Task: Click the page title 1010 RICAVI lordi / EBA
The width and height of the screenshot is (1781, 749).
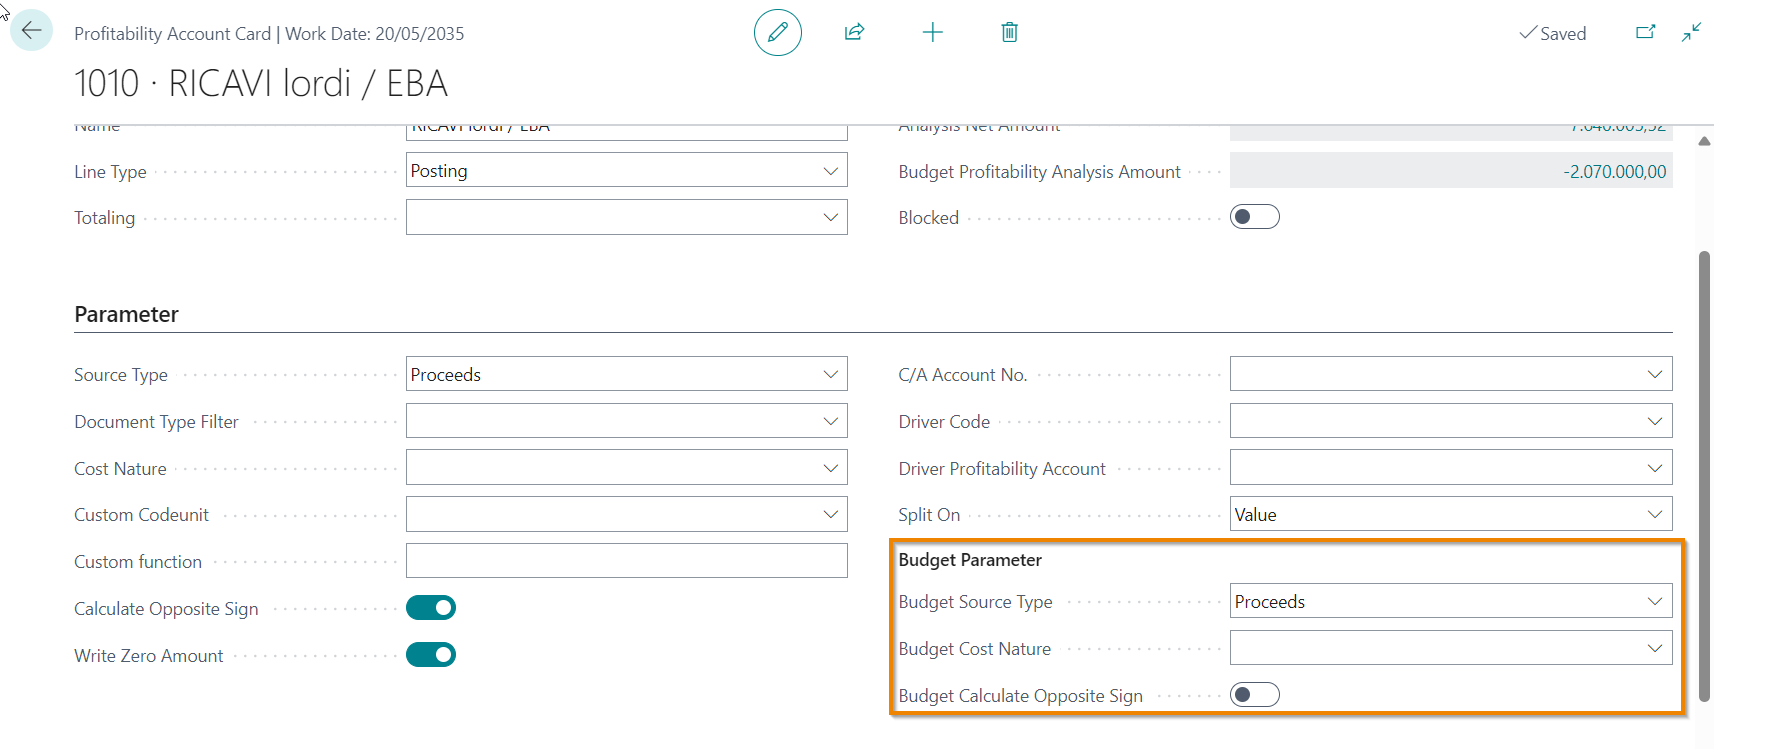Action: 261,83
